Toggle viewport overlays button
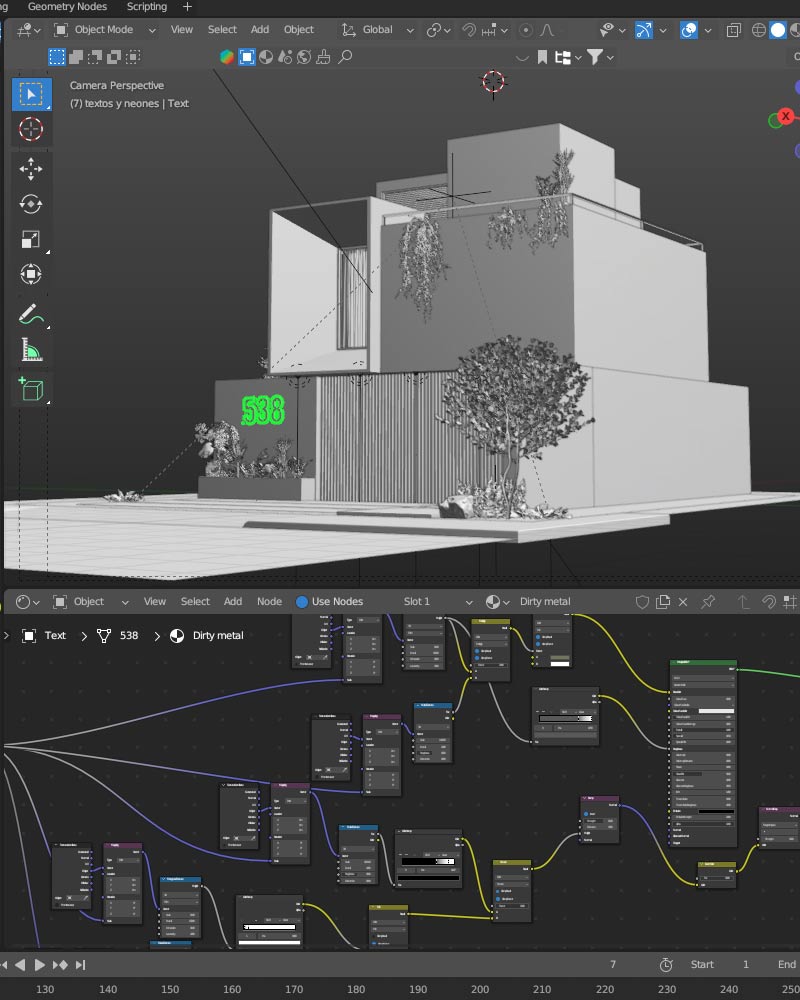The height and width of the screenshot is (1000, 800). point(689,30)
